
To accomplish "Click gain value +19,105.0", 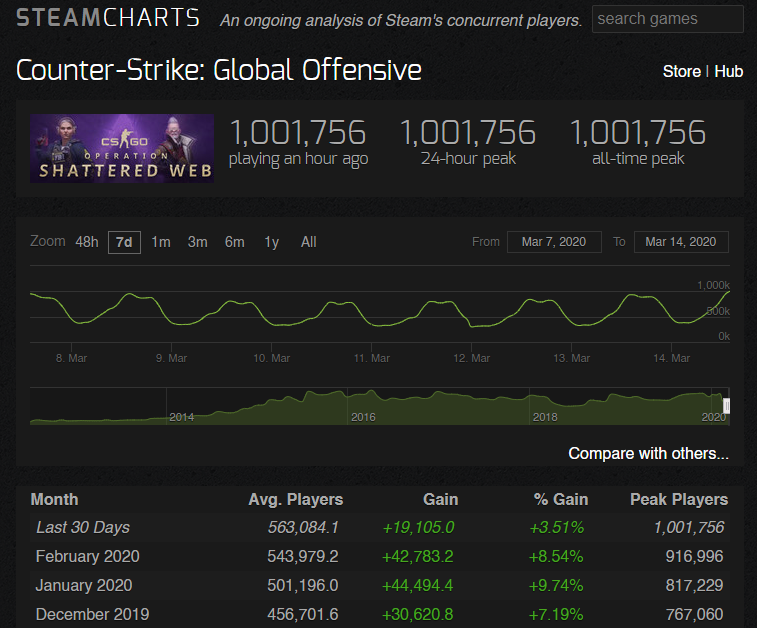I will coord(418,528).
